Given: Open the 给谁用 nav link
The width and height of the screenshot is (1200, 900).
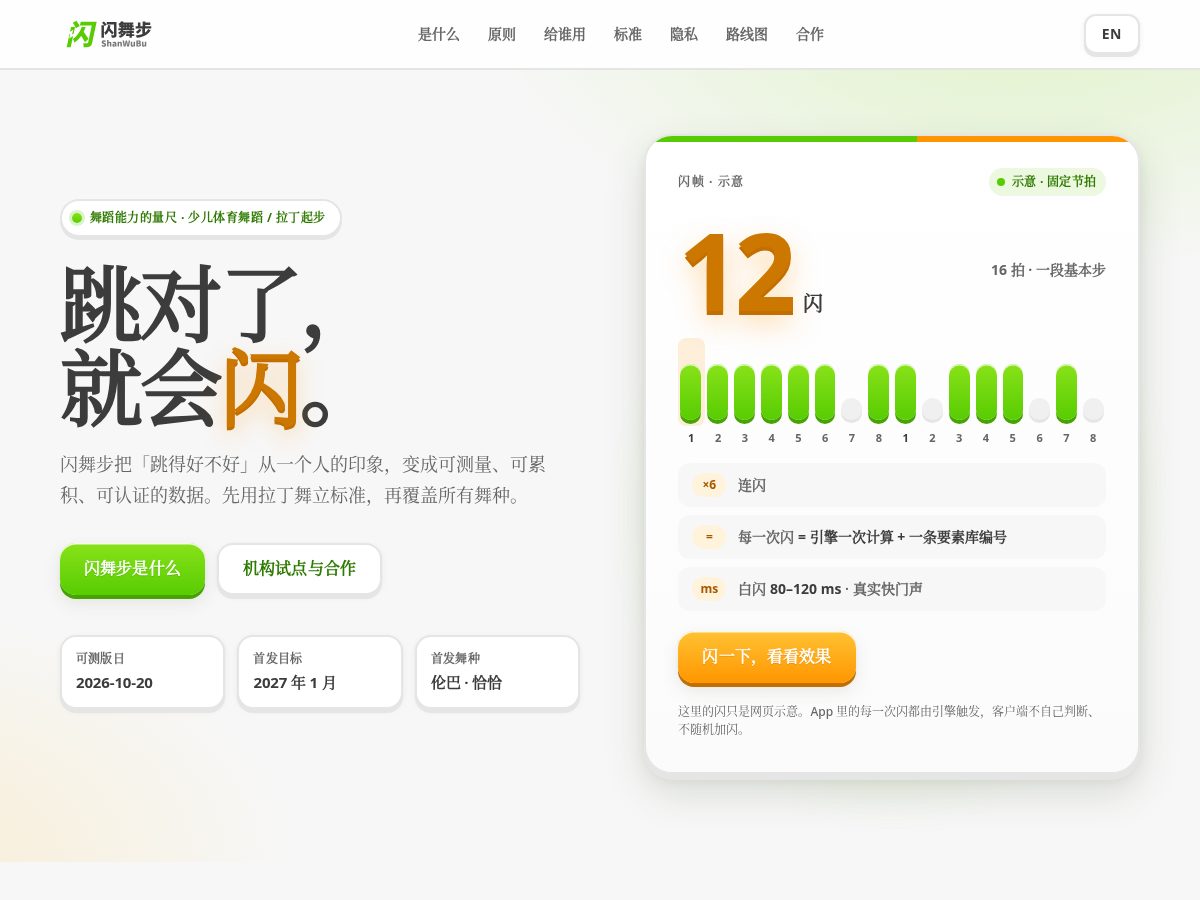Looking at the screenshot, I should point(564,34).
